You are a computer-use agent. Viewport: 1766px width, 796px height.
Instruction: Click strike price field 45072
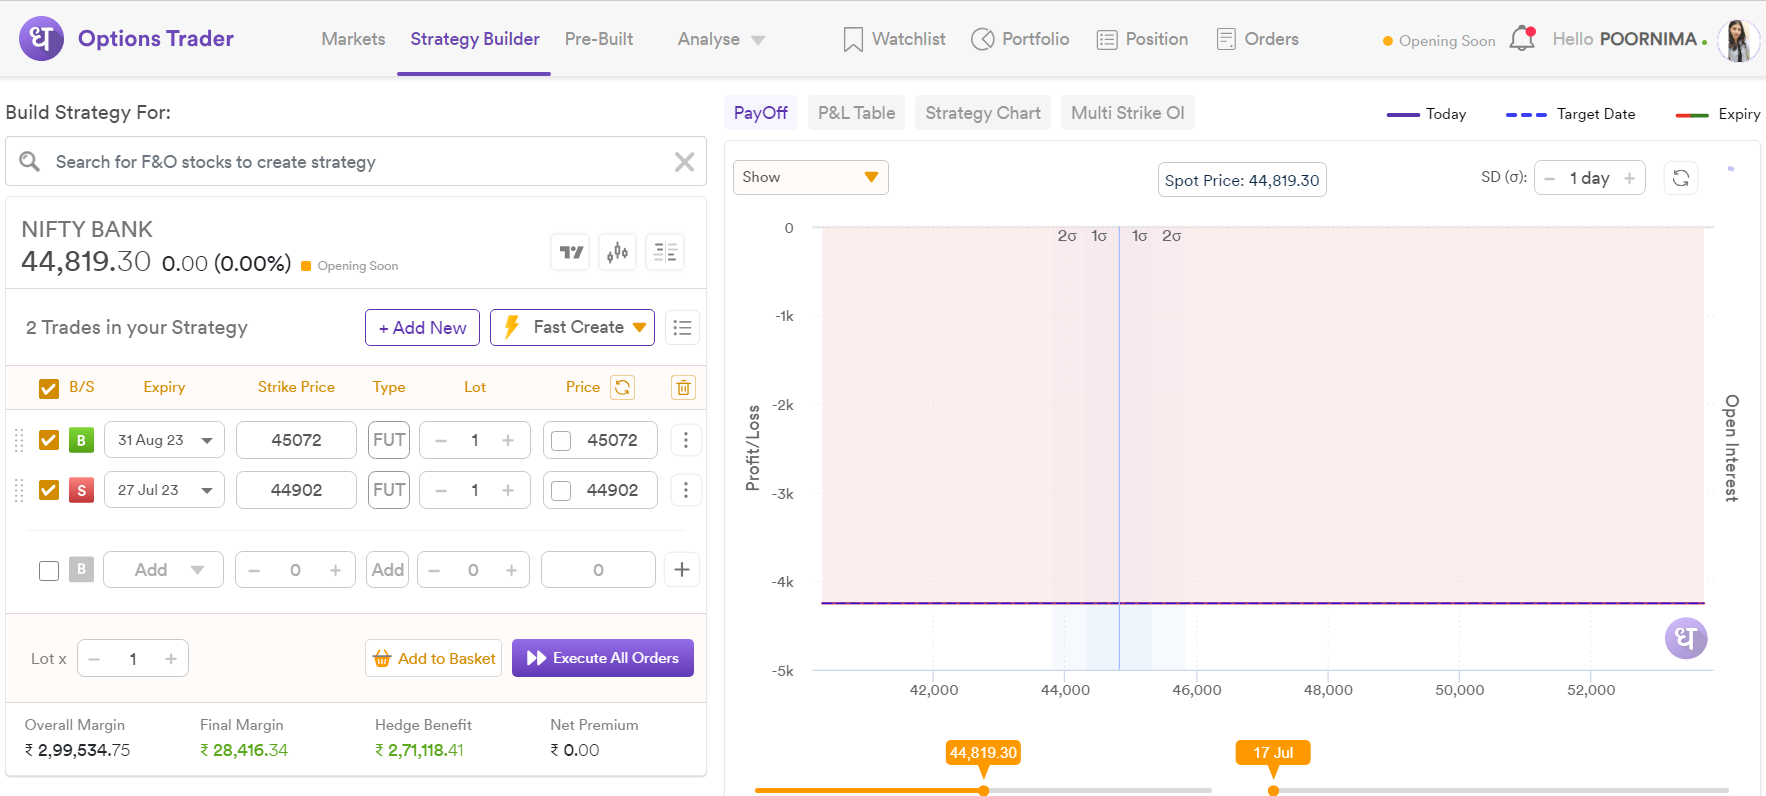pyautogui.click(x=296, y=440)
